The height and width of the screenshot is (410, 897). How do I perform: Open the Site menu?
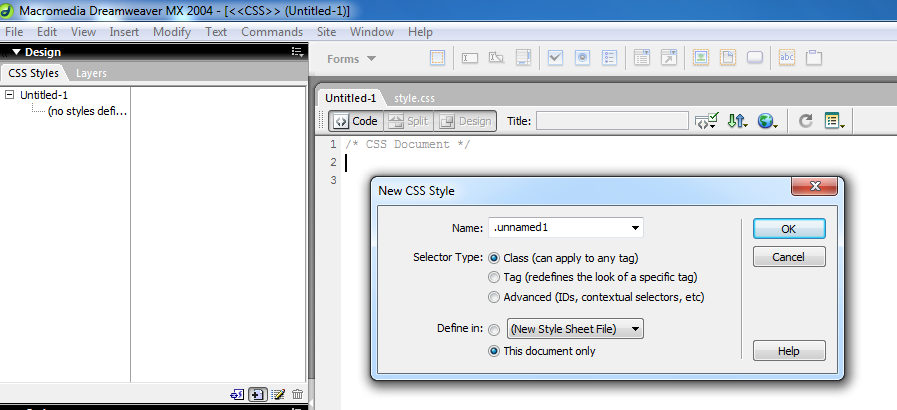(x=326, y=32)
